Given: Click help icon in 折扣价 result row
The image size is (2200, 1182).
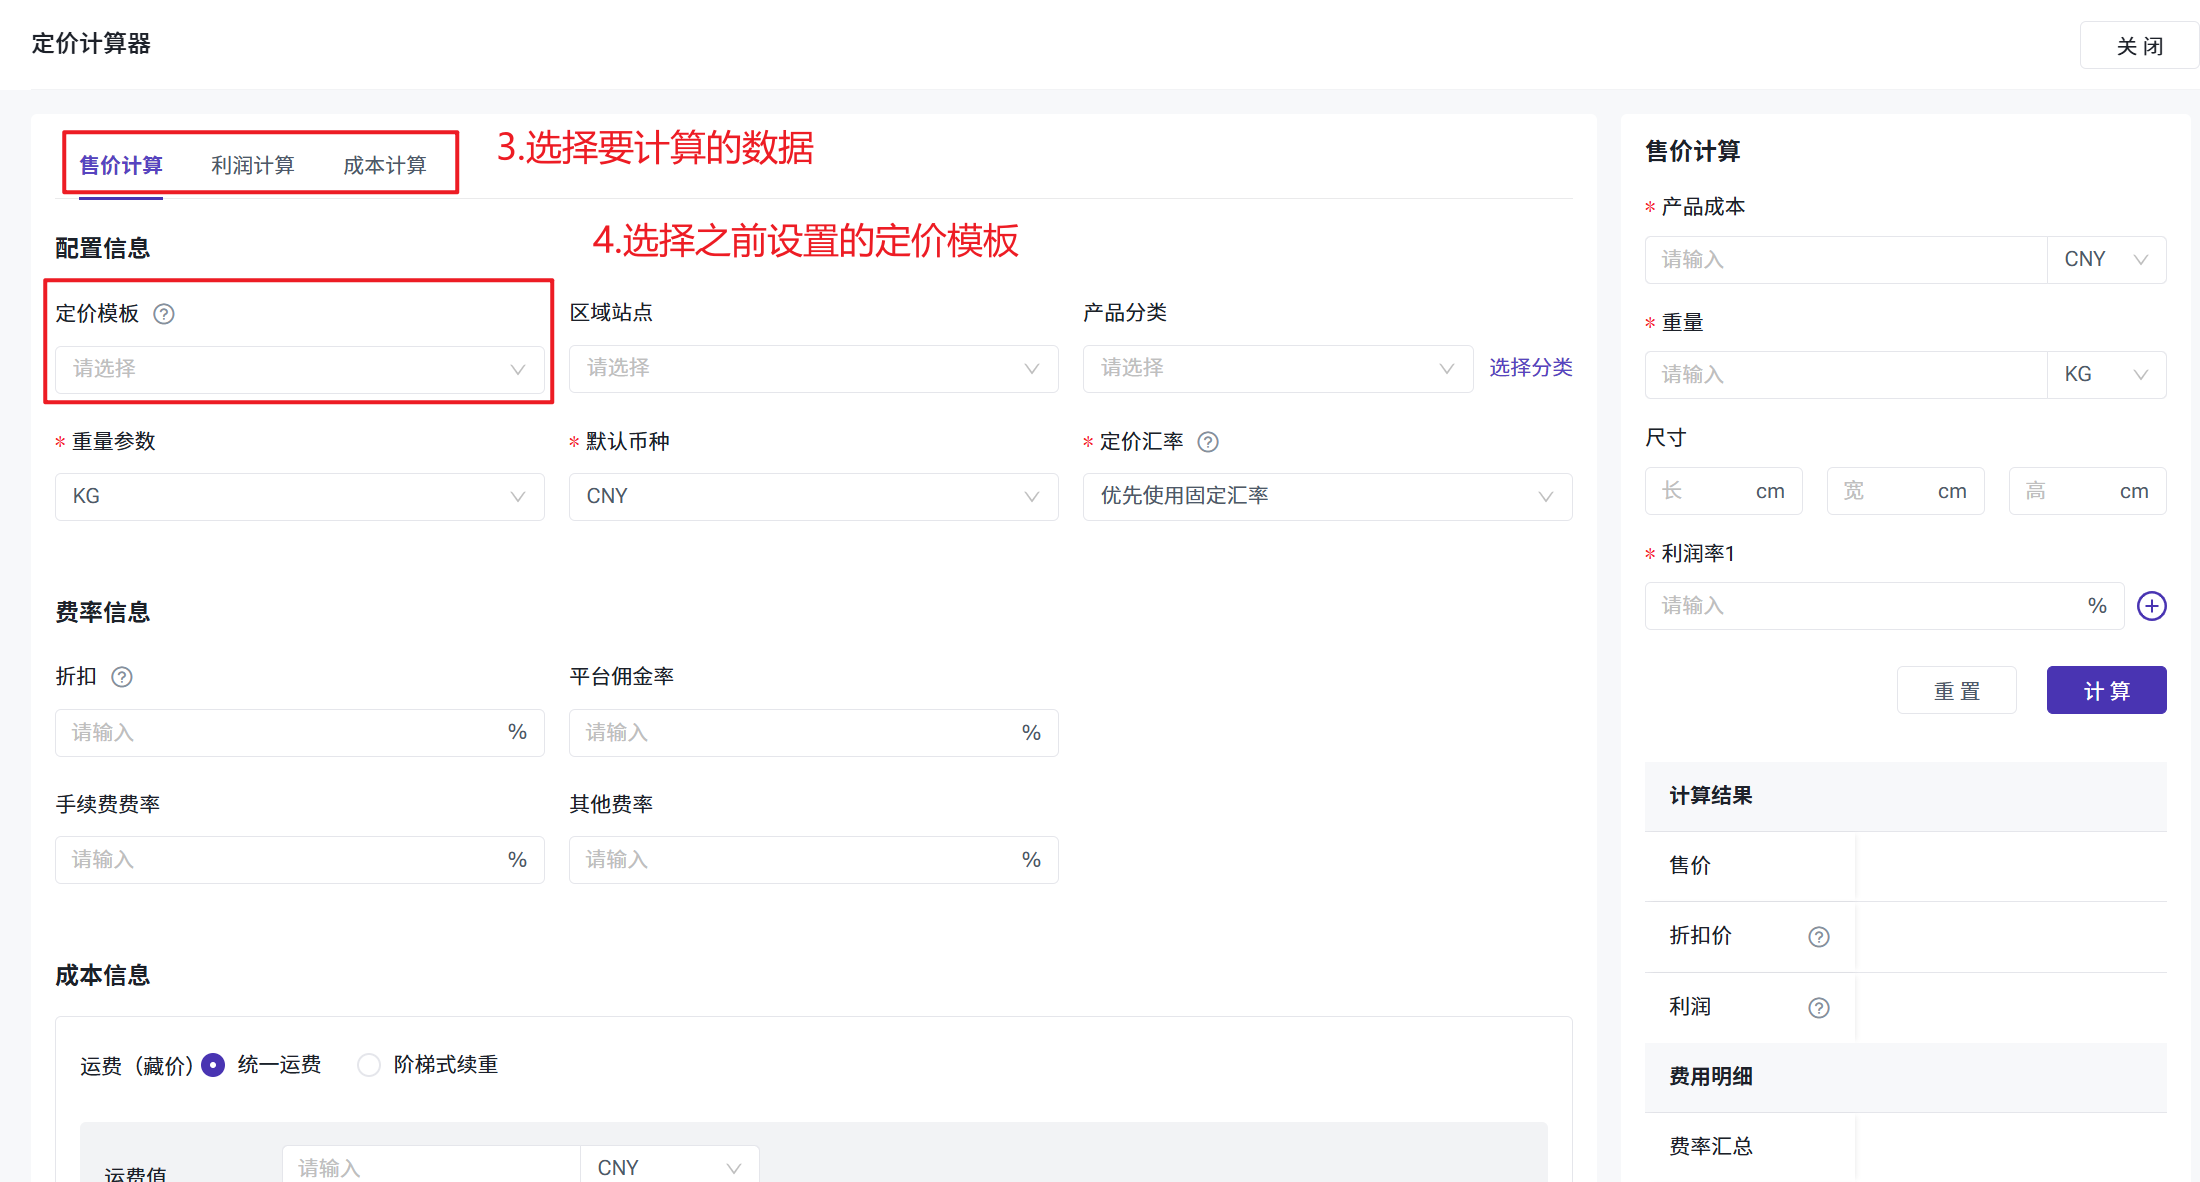Looking at the screenshot, I should [1819, 937].
